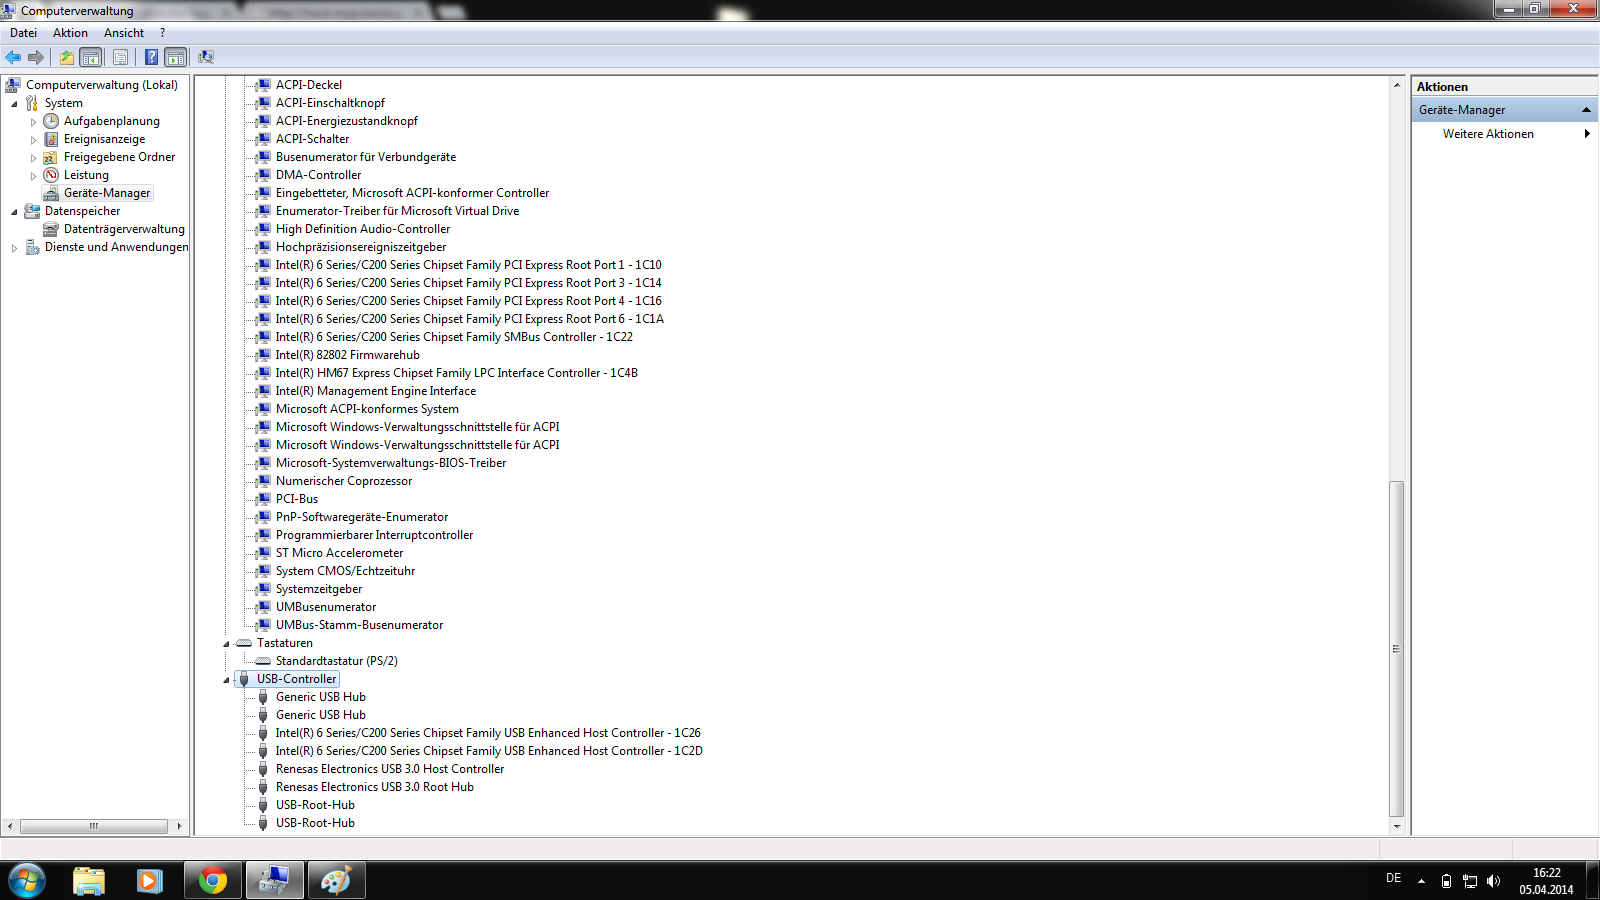
Task: Select Datenträgerverwaltung in the tree
Action: click(124, 229)
